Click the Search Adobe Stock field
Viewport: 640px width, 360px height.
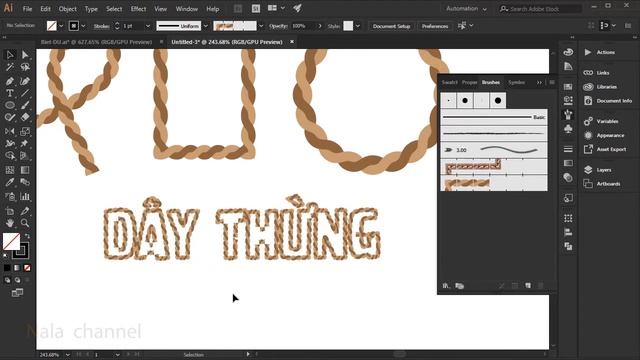point(540,9)
